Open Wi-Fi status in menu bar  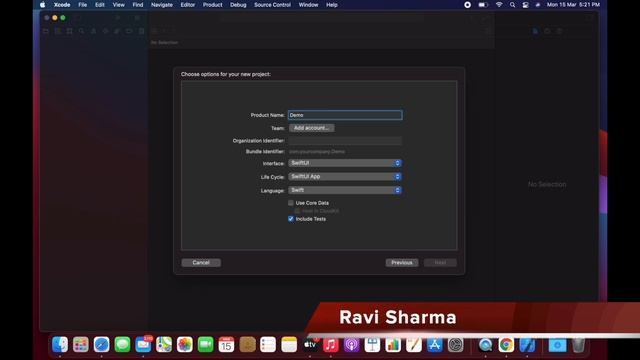tap(499, 5)
